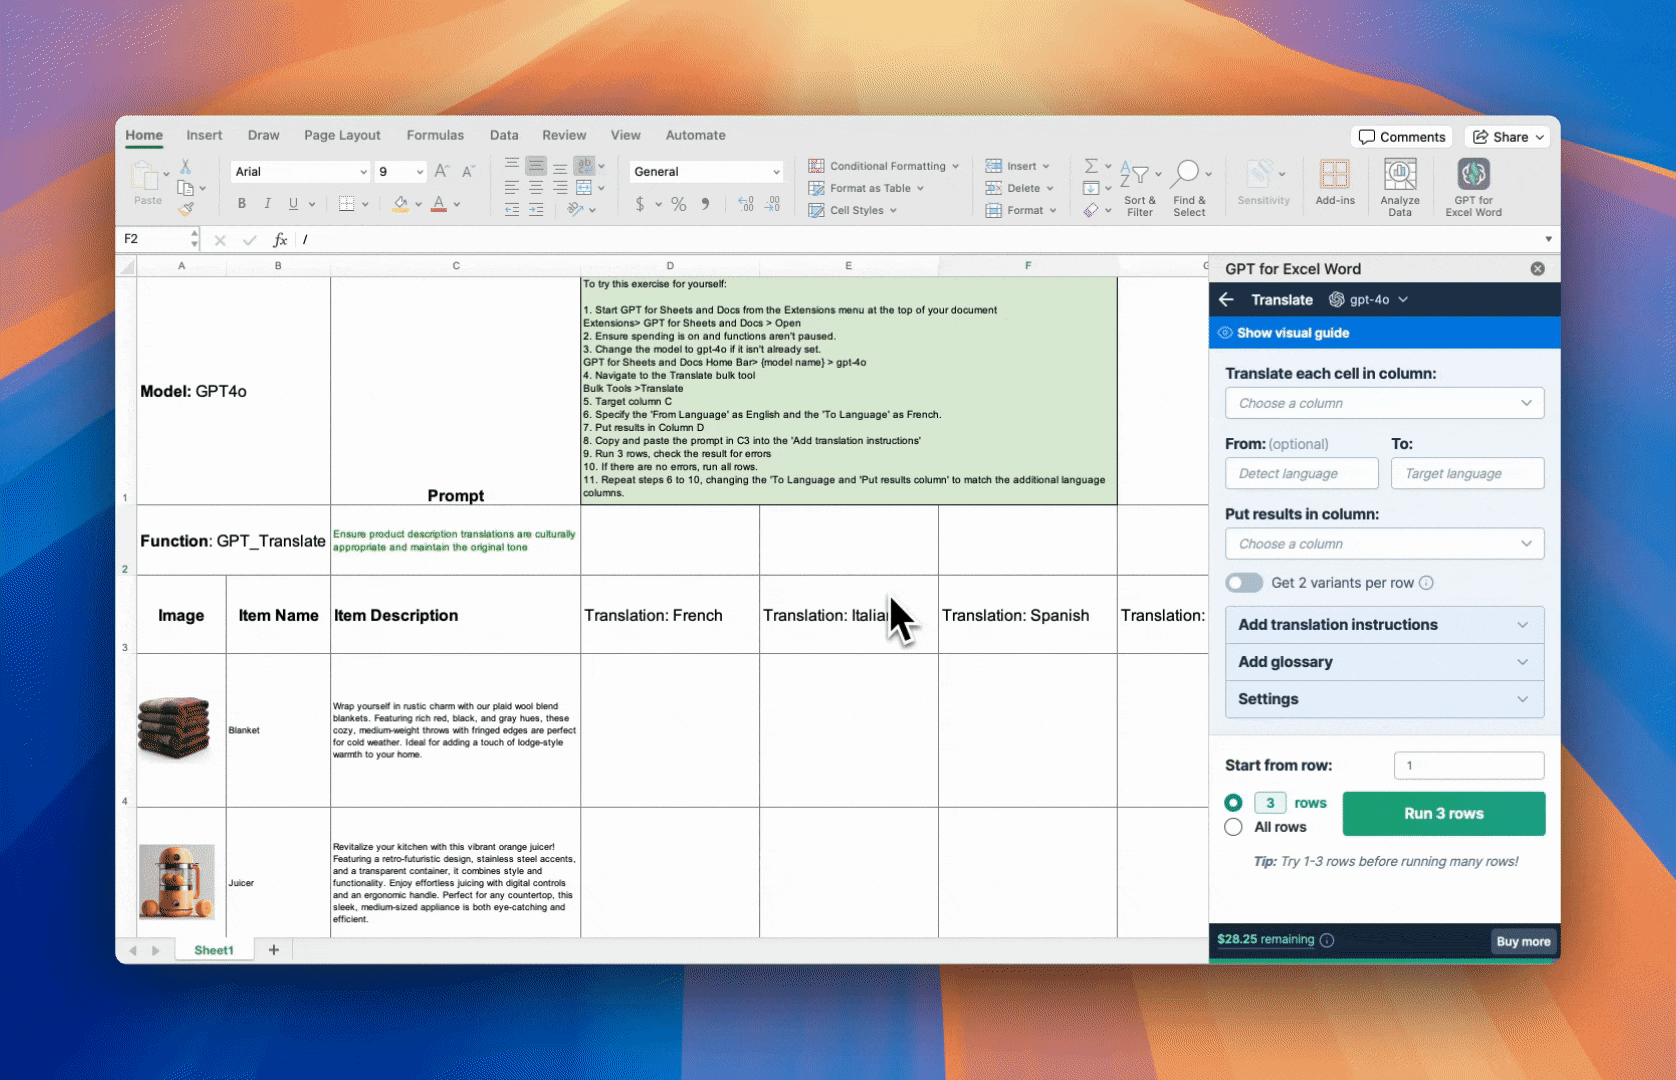Open the Translate each cell column dropdown

click(x=1384, y=403)
